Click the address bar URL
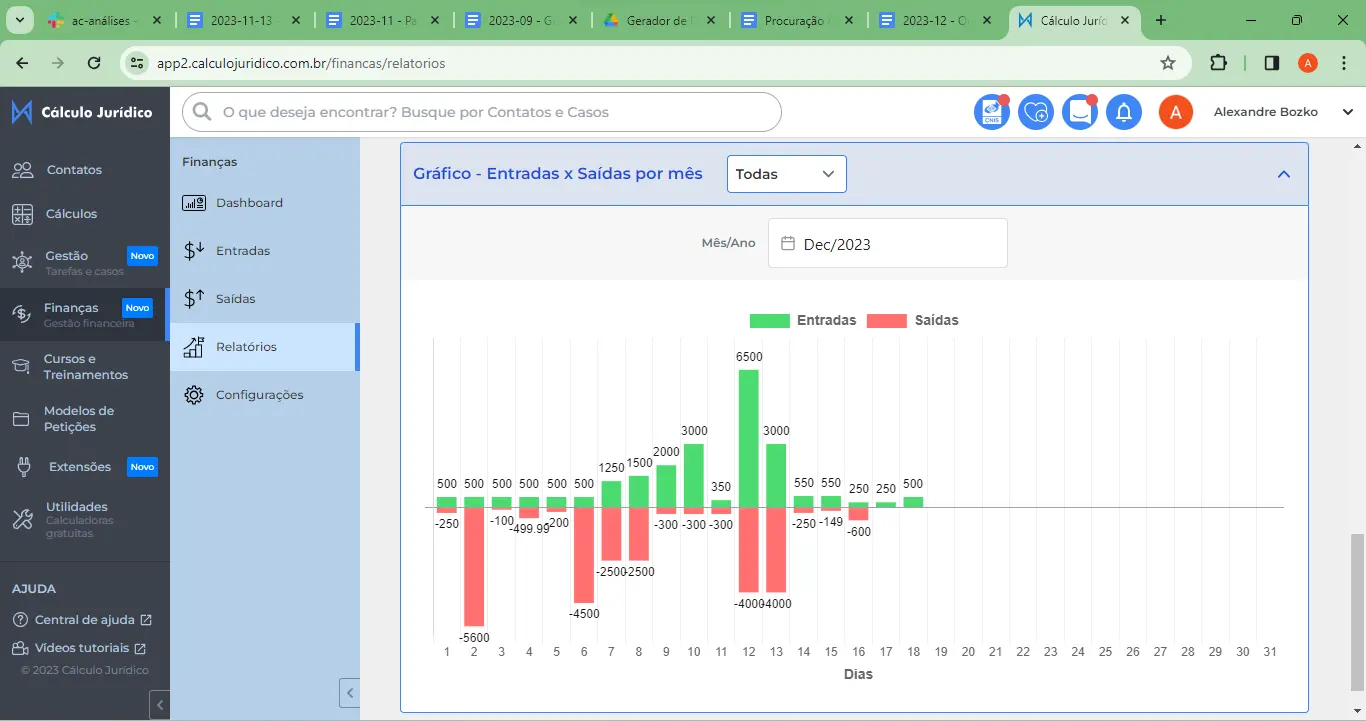The height and width of the screenshot is (721, 1366). [301, 63]
